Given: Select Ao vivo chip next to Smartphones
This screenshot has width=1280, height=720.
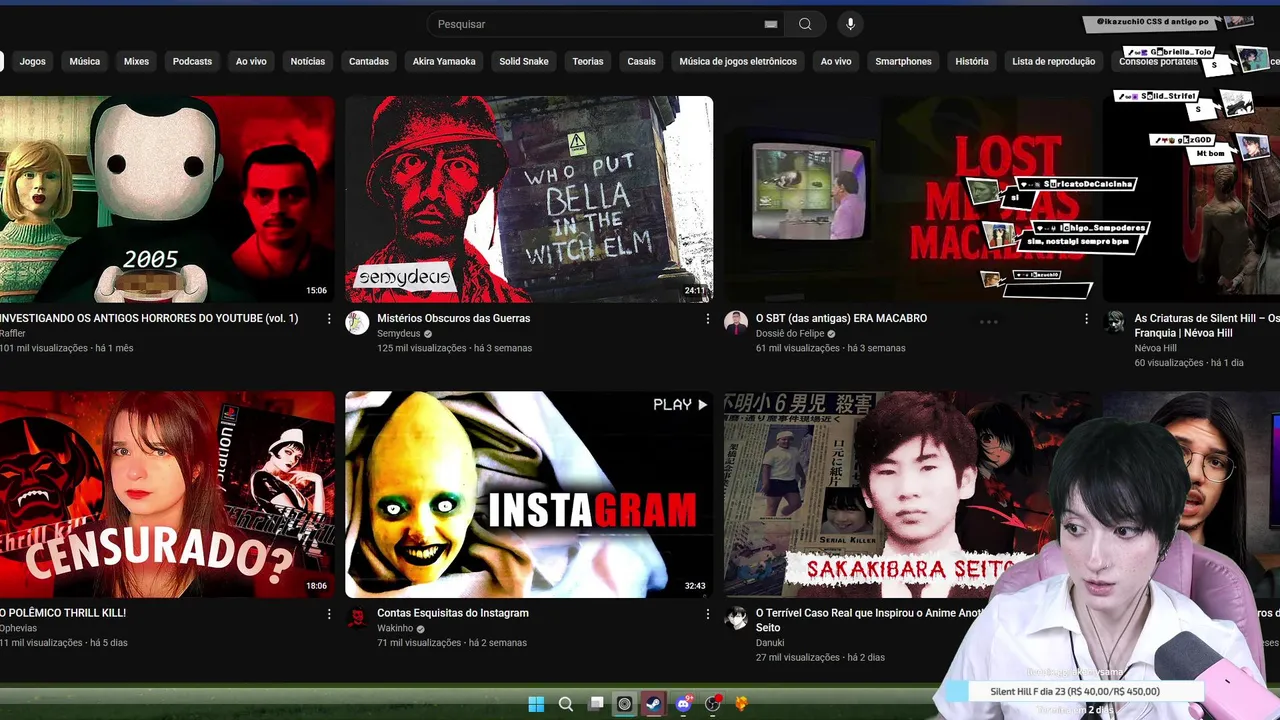Looking at the screenshot, I should pyautogui.click(x=836, y=61).
